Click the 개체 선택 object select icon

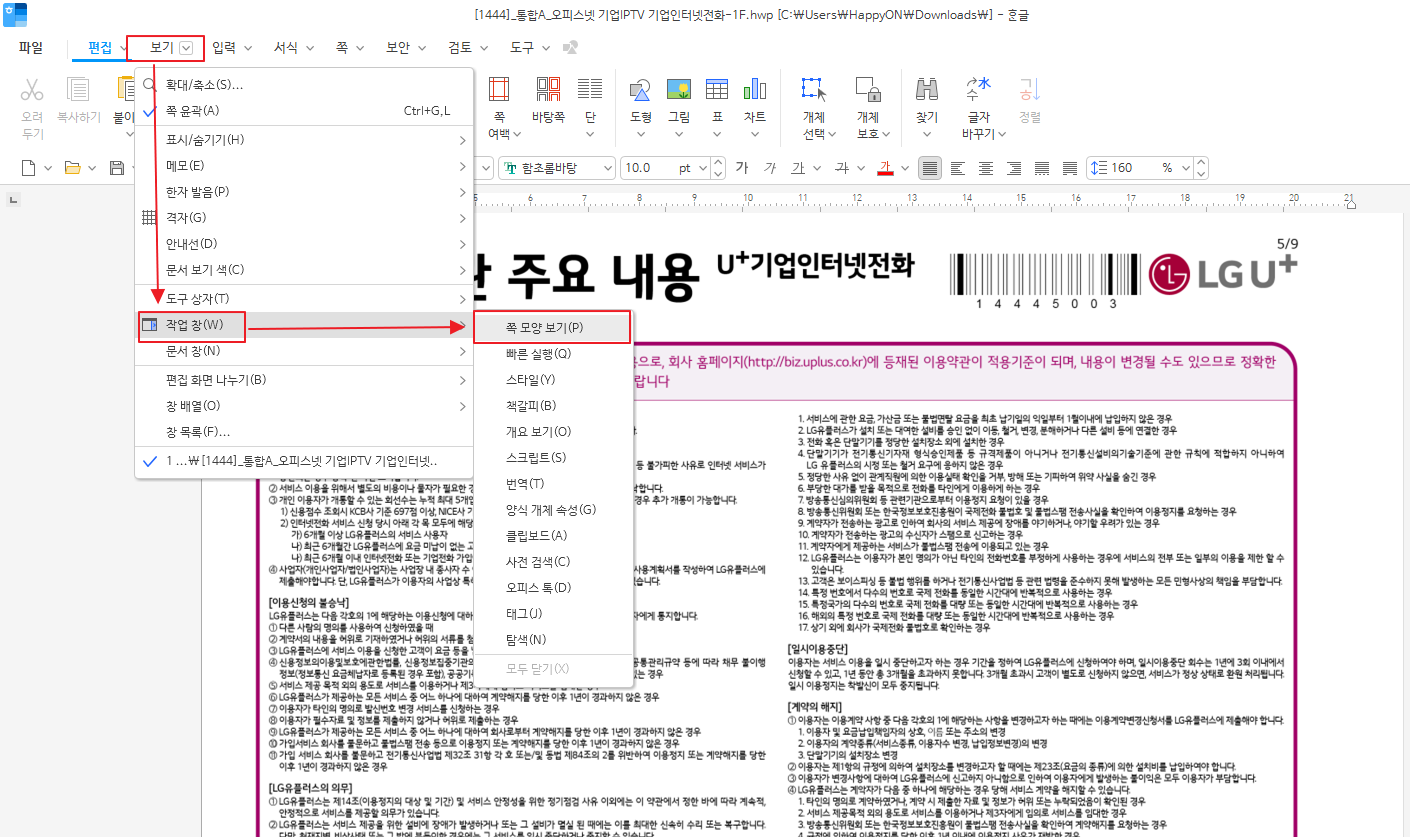point(814,90)
